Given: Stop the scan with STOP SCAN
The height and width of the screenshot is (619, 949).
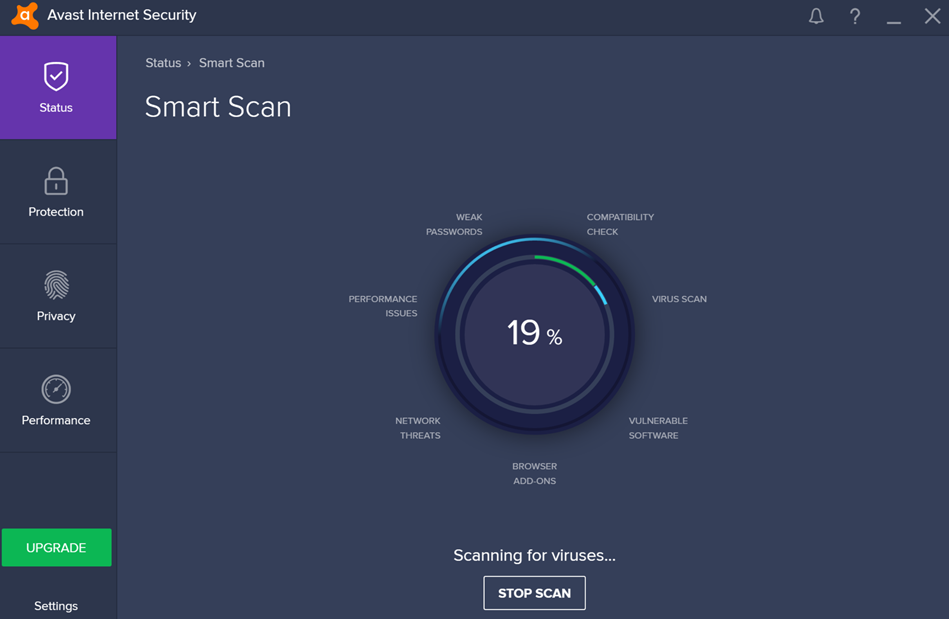Looking at the screenshot, I should pos(534,593).
